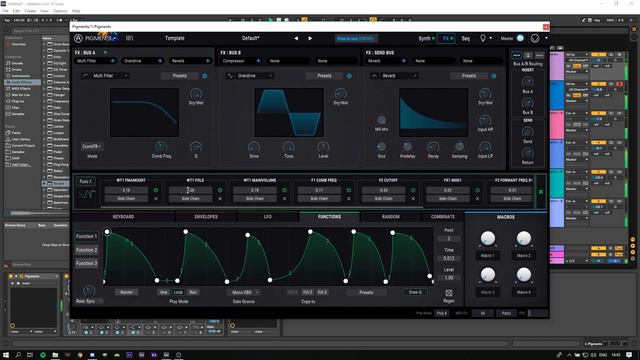The width and height of the screenshot is (640, 360).
Task: Open the COMBINATE modulation tab
Action: [443, 217]
